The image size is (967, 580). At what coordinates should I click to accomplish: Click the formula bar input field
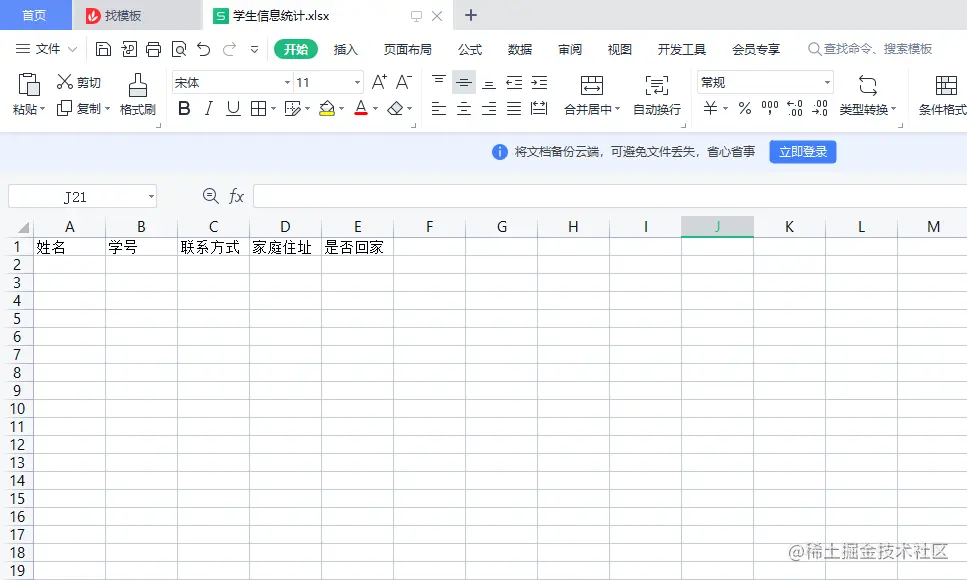point(609,196)
